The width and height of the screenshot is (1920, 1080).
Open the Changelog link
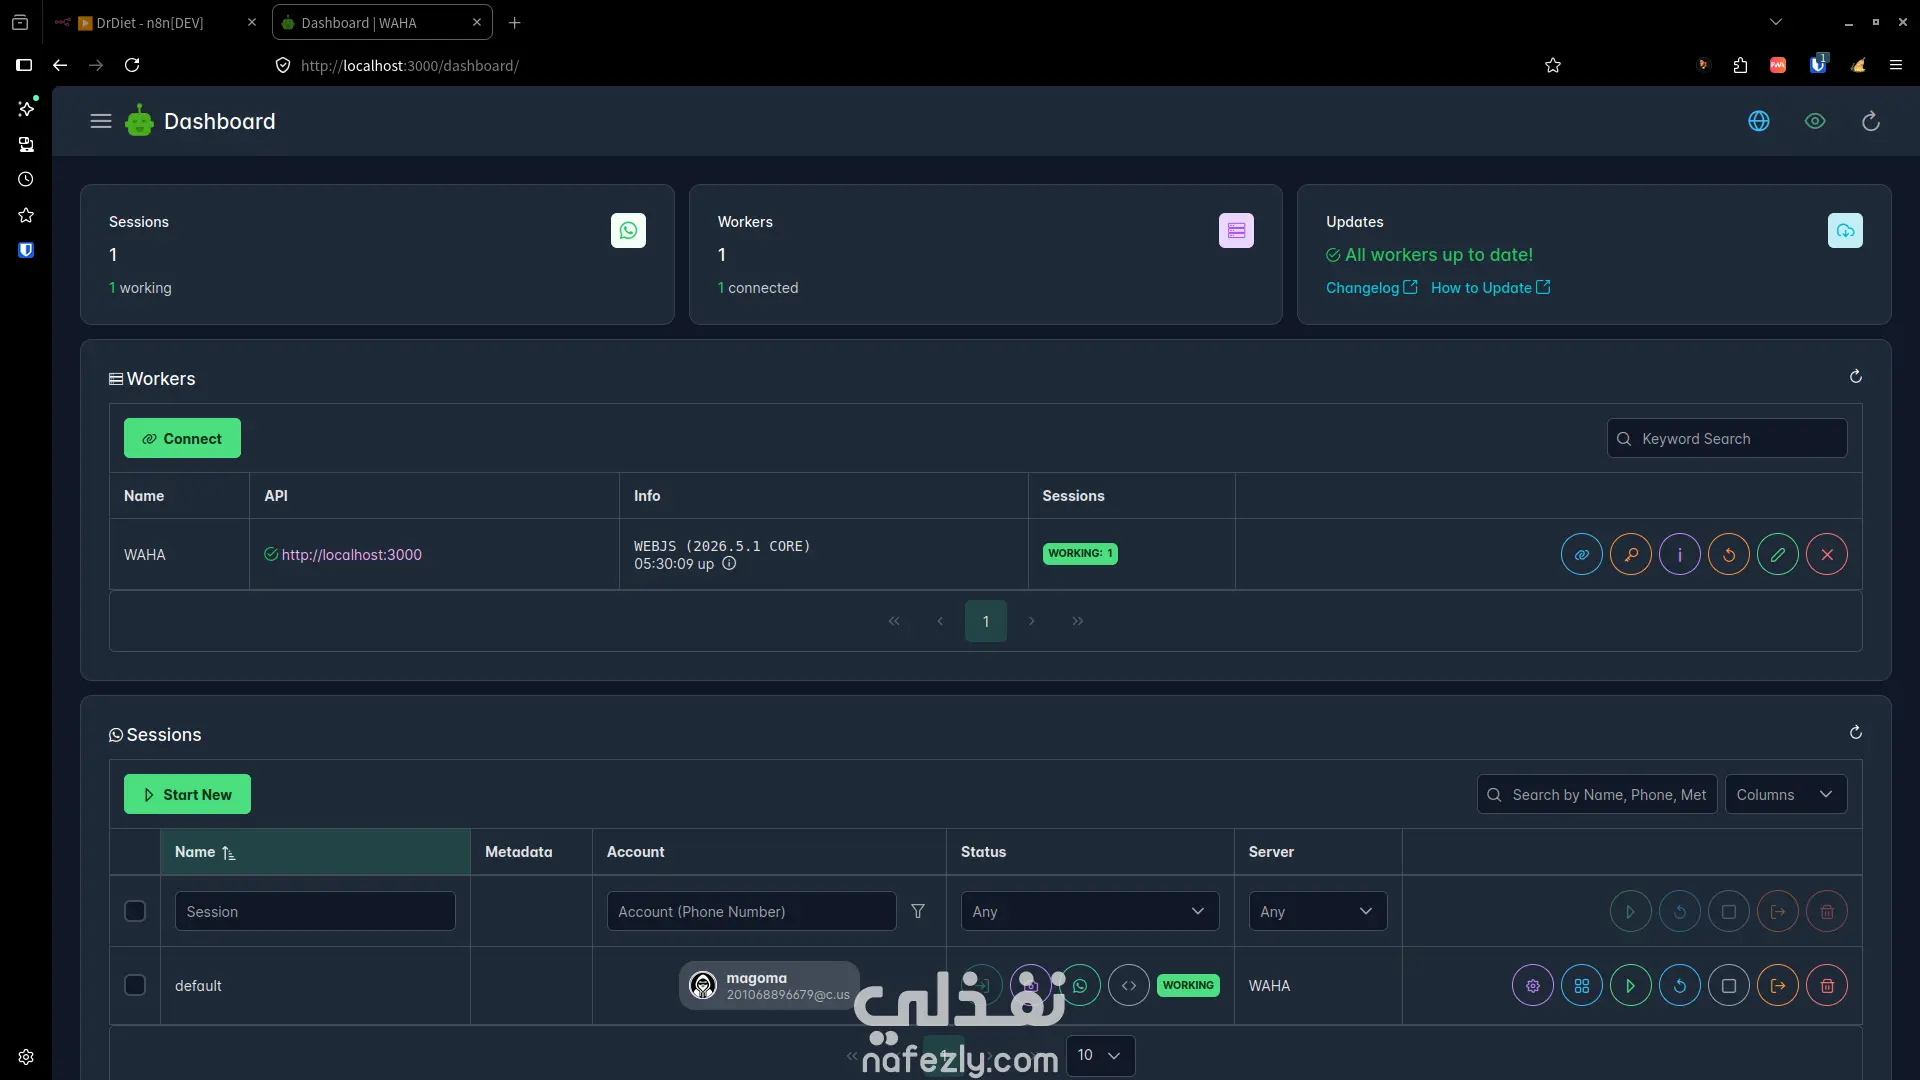coord(1371,288)
